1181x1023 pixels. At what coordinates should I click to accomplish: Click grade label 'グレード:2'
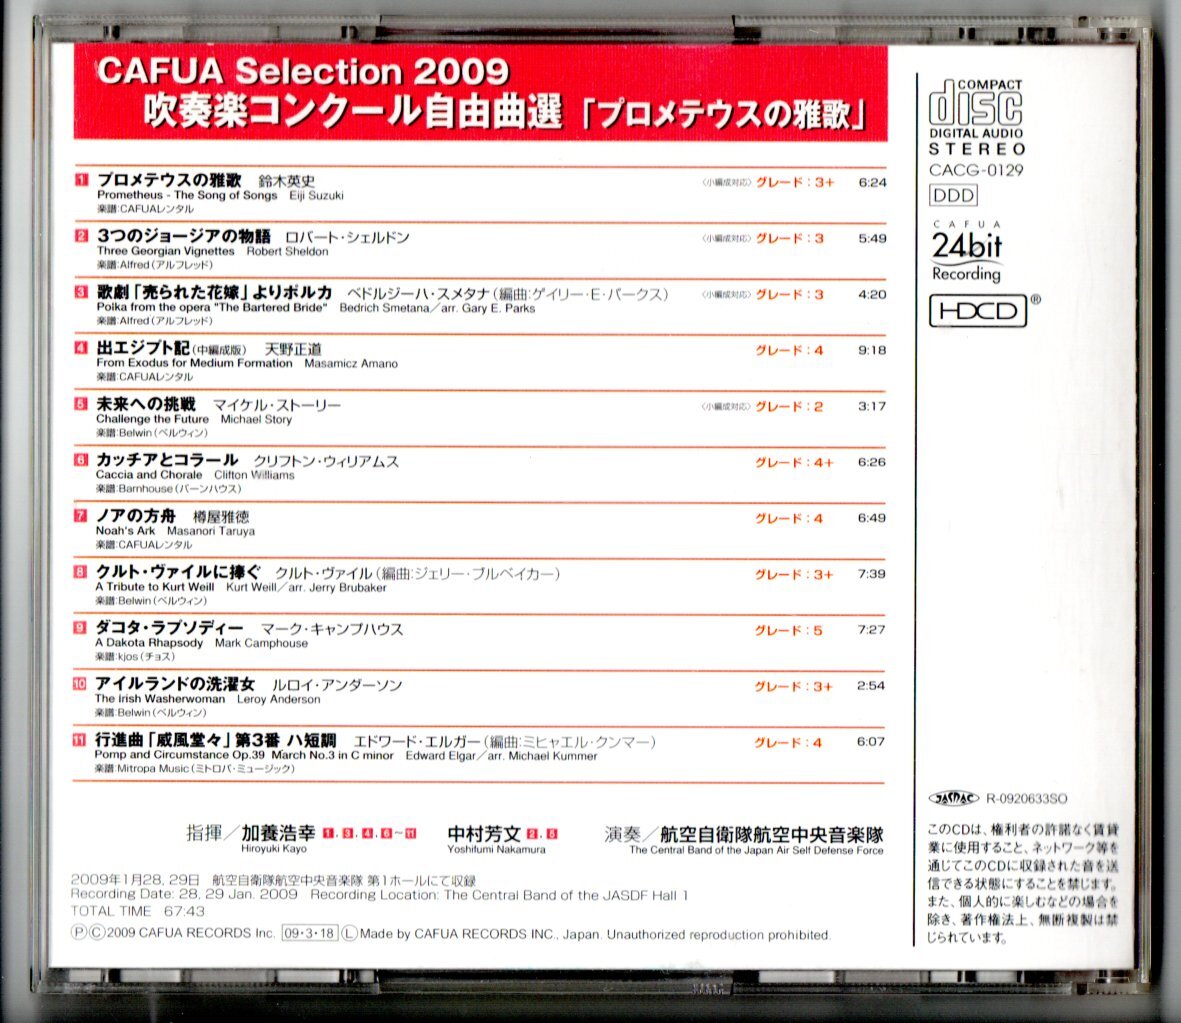point(789,407)
